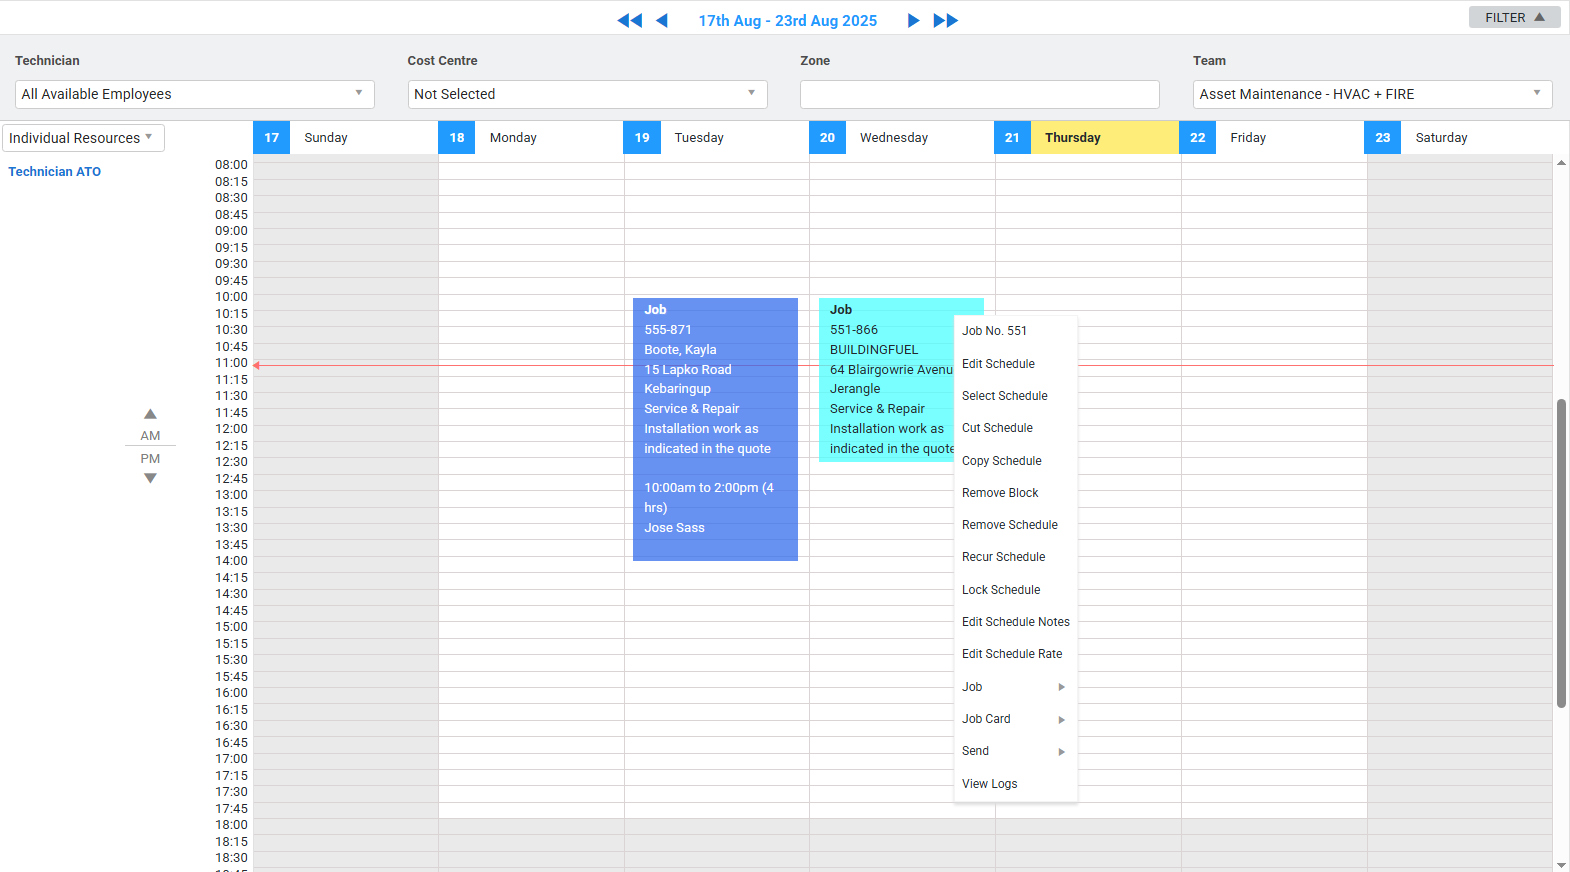Open the Individual Resources dropdown
This screenshot has width=1570, height=872.
point(83,138)
